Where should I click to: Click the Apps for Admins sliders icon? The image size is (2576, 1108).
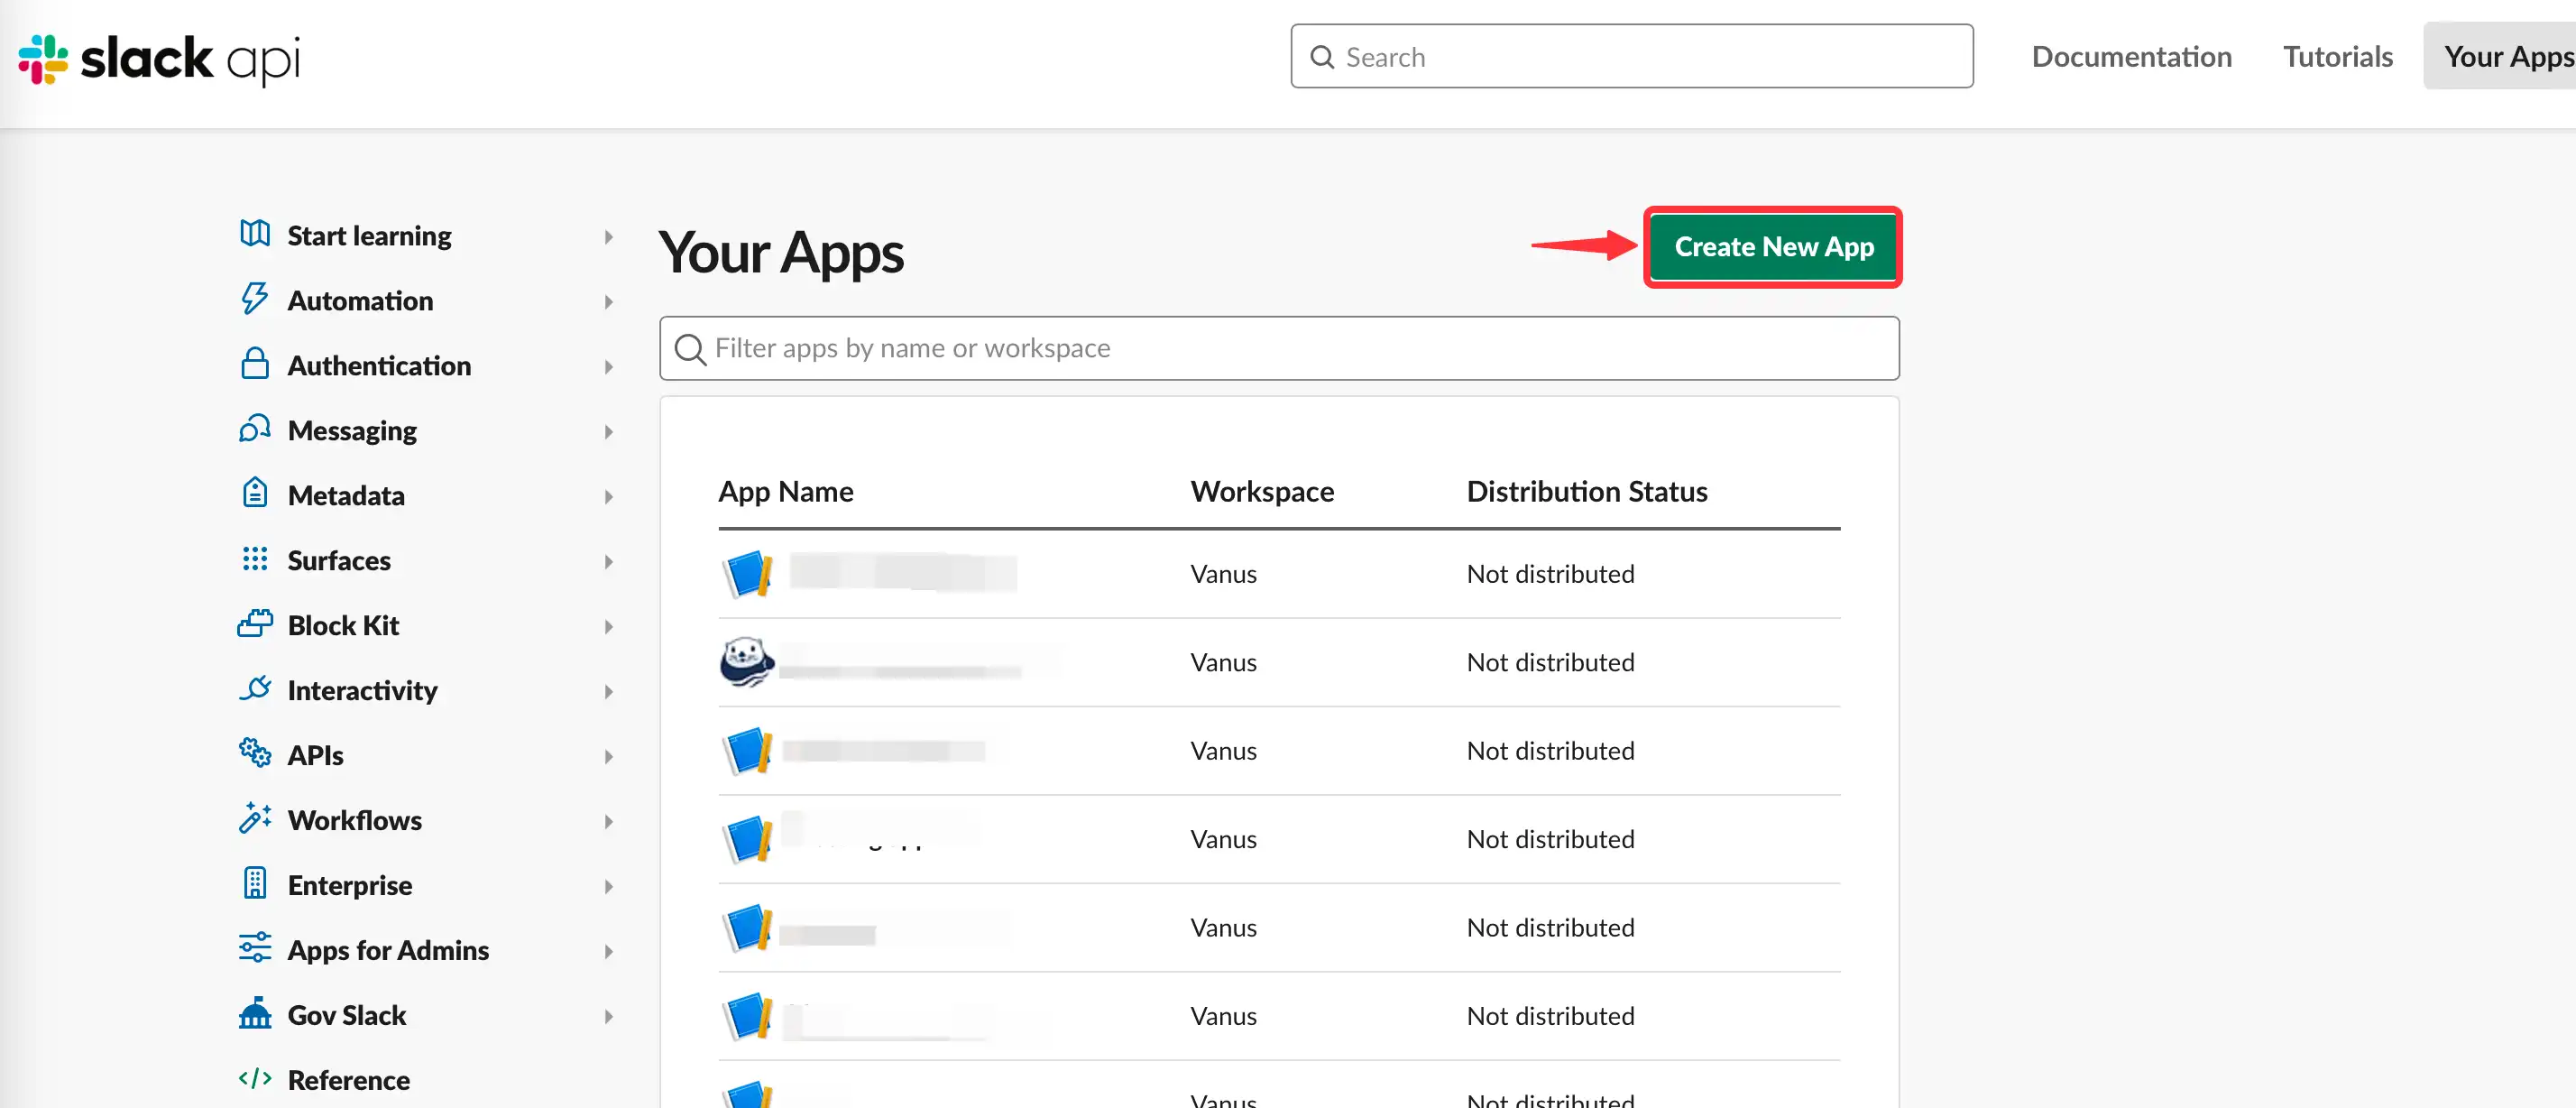(x=255, y=947)
